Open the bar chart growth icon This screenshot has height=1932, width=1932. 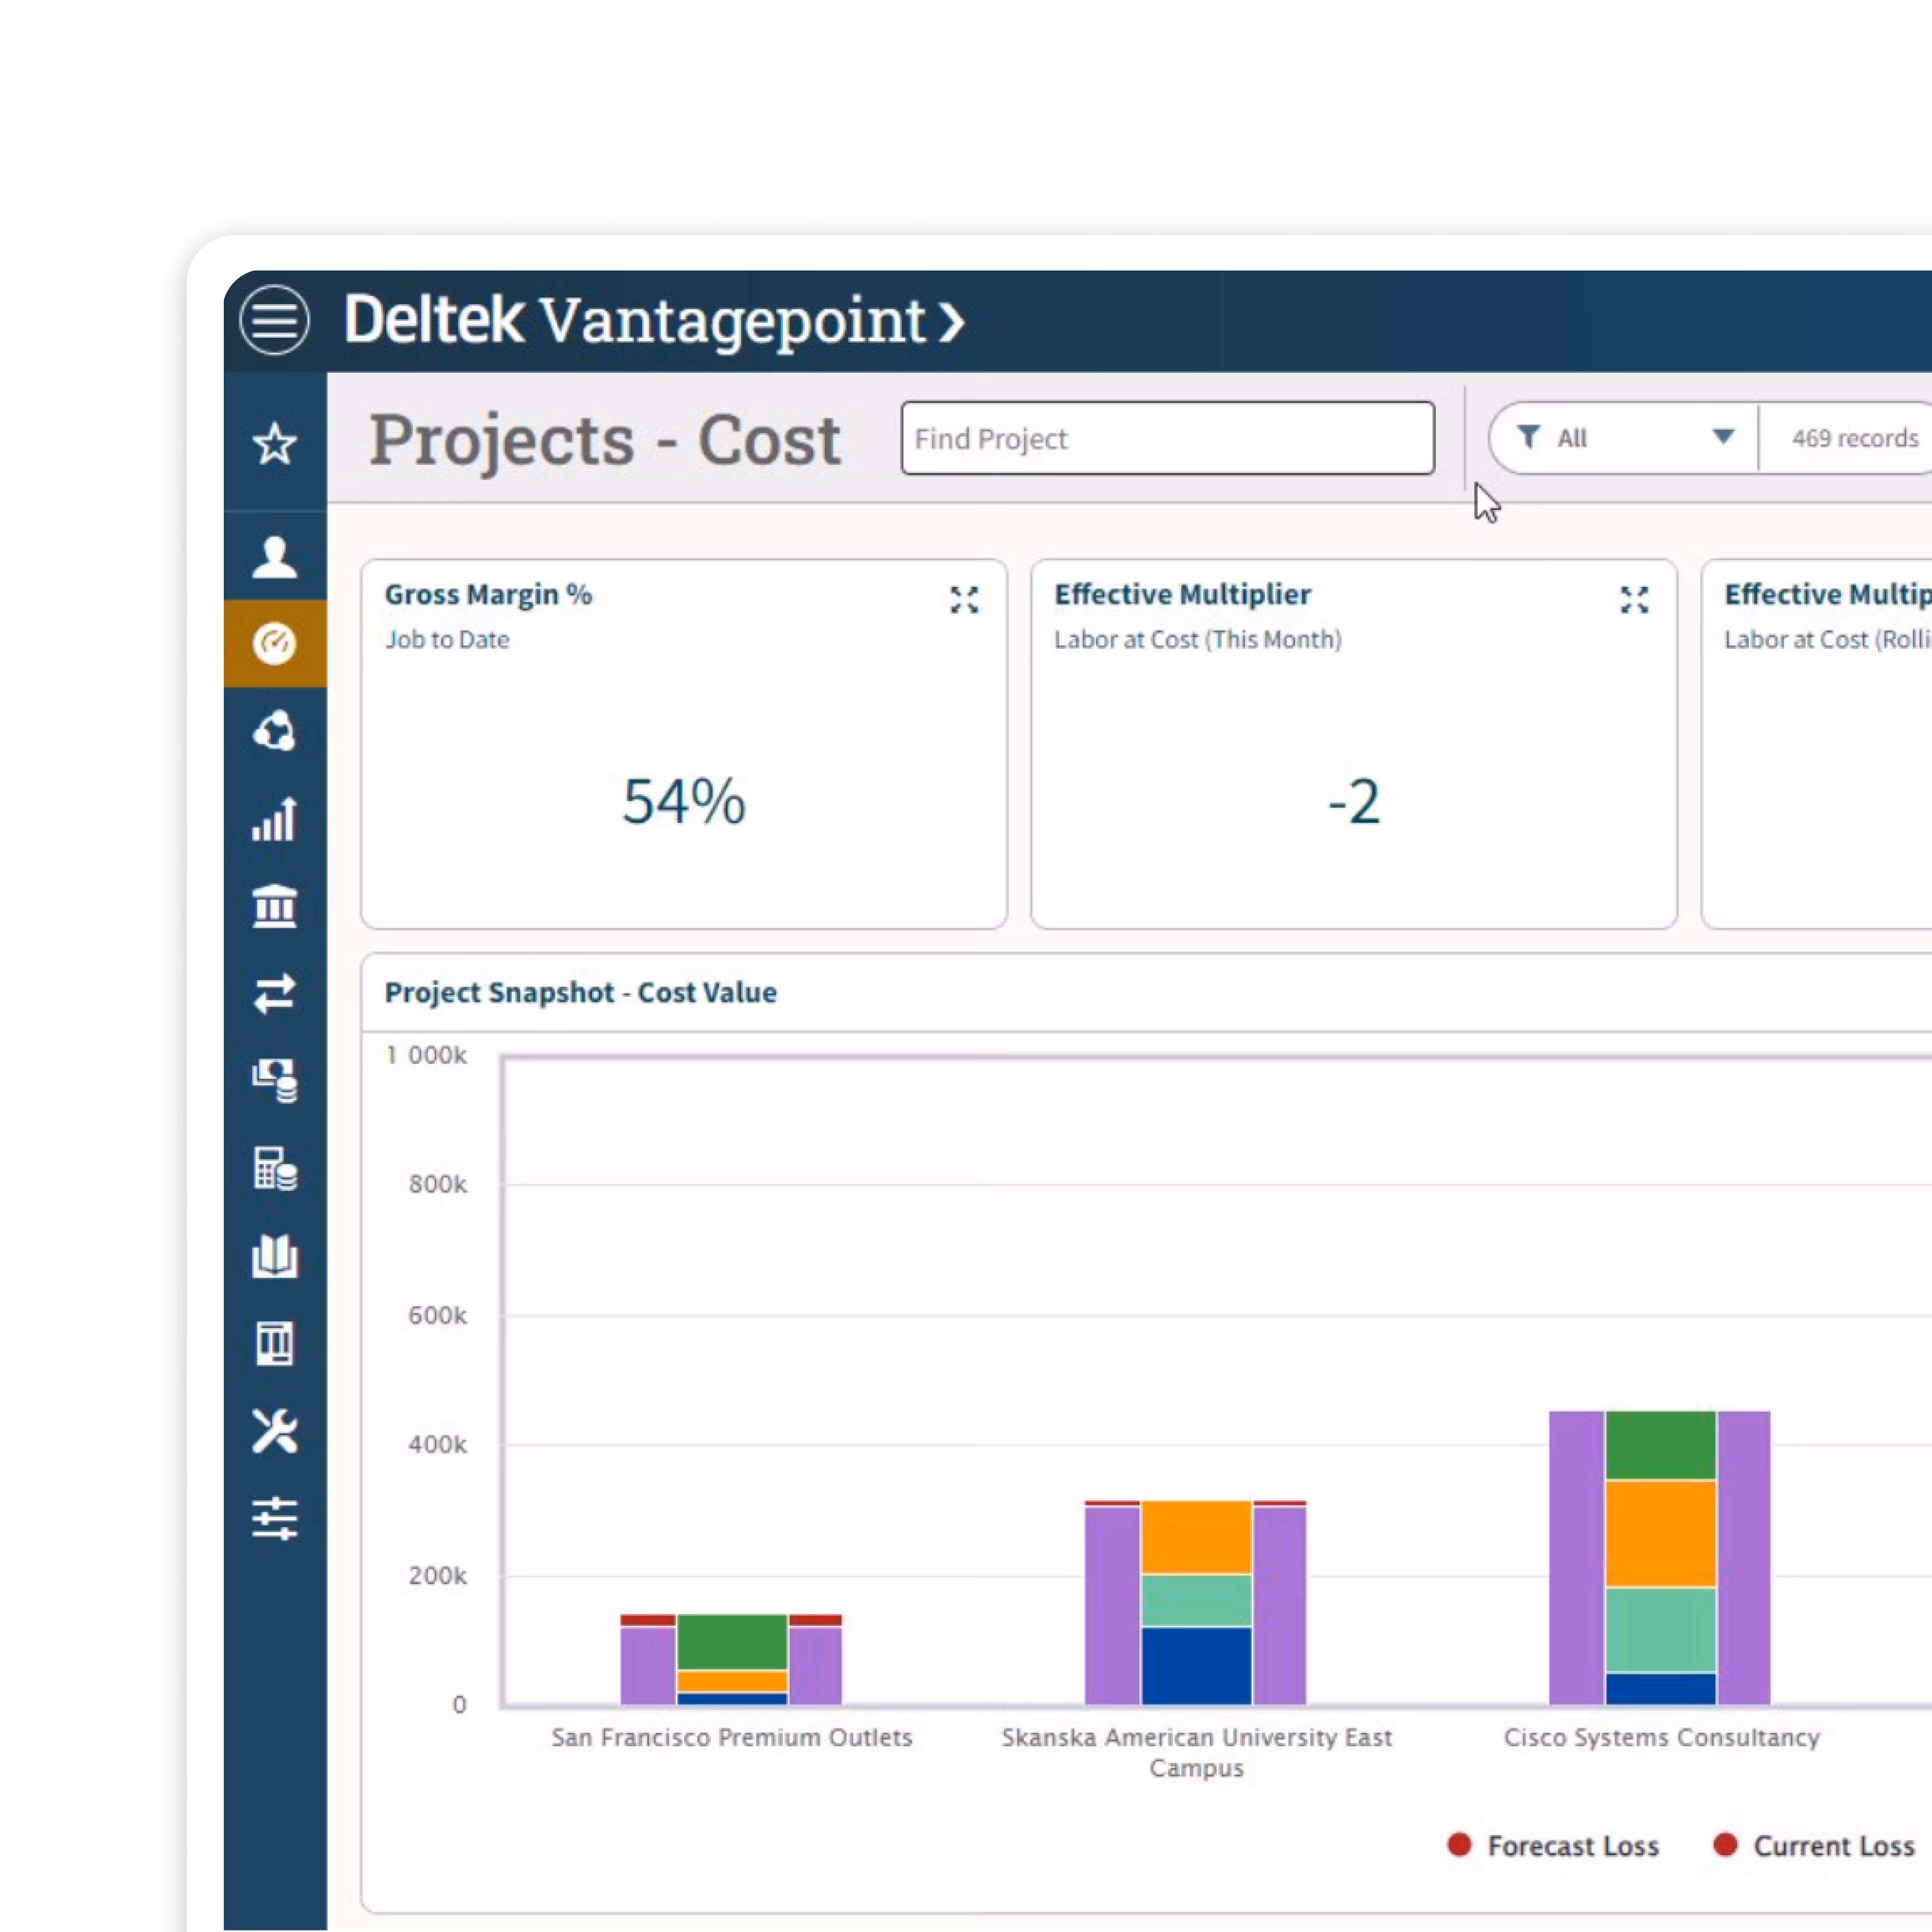pos(274,819)
